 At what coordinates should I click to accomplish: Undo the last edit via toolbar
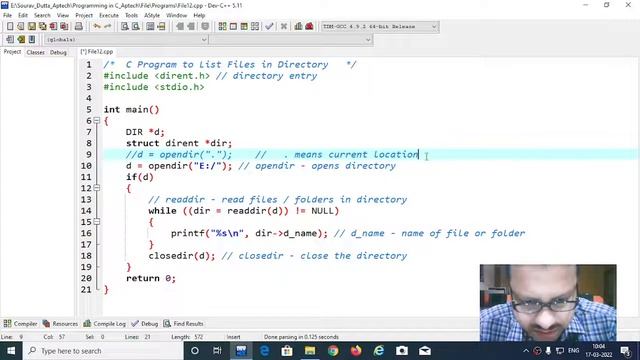click(97, 27)
